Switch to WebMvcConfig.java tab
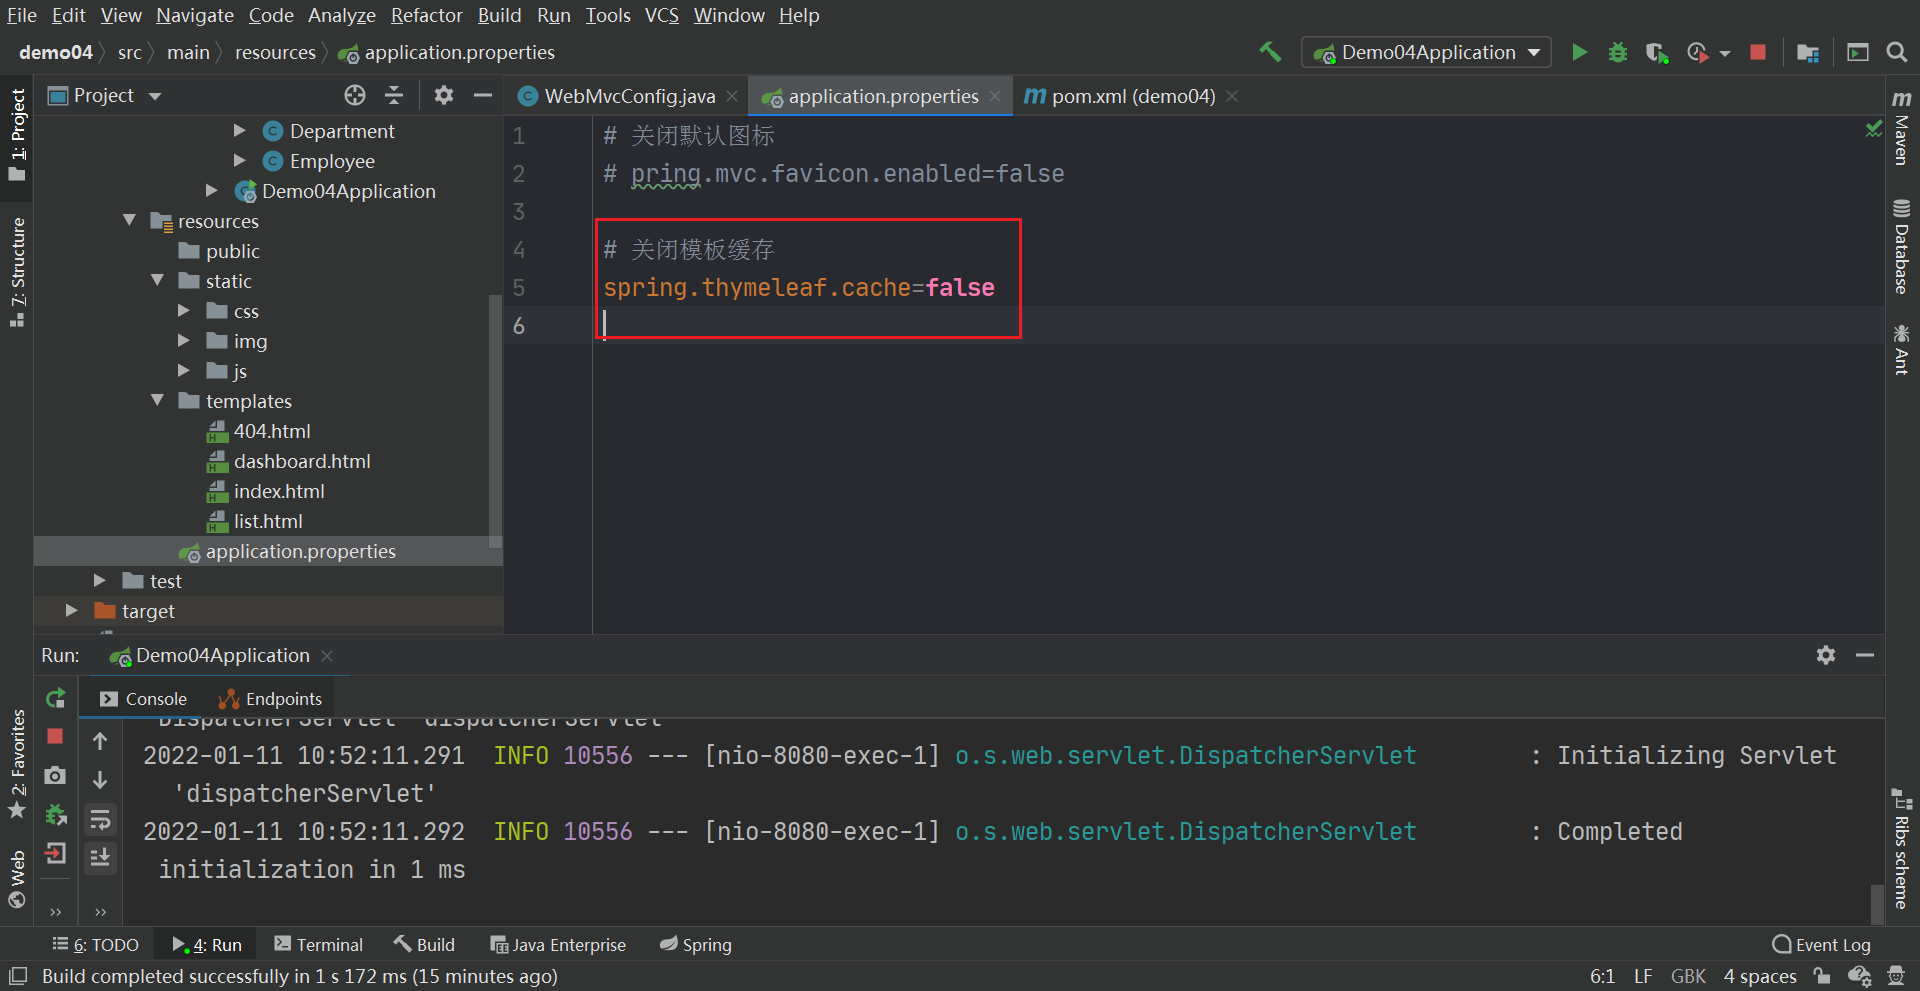This screenshot has width=1920, height=991. tap(628, 96)
